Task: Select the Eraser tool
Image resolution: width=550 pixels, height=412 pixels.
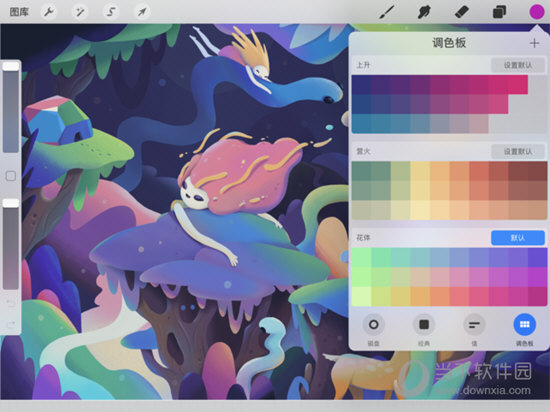Action: [462, 12]
